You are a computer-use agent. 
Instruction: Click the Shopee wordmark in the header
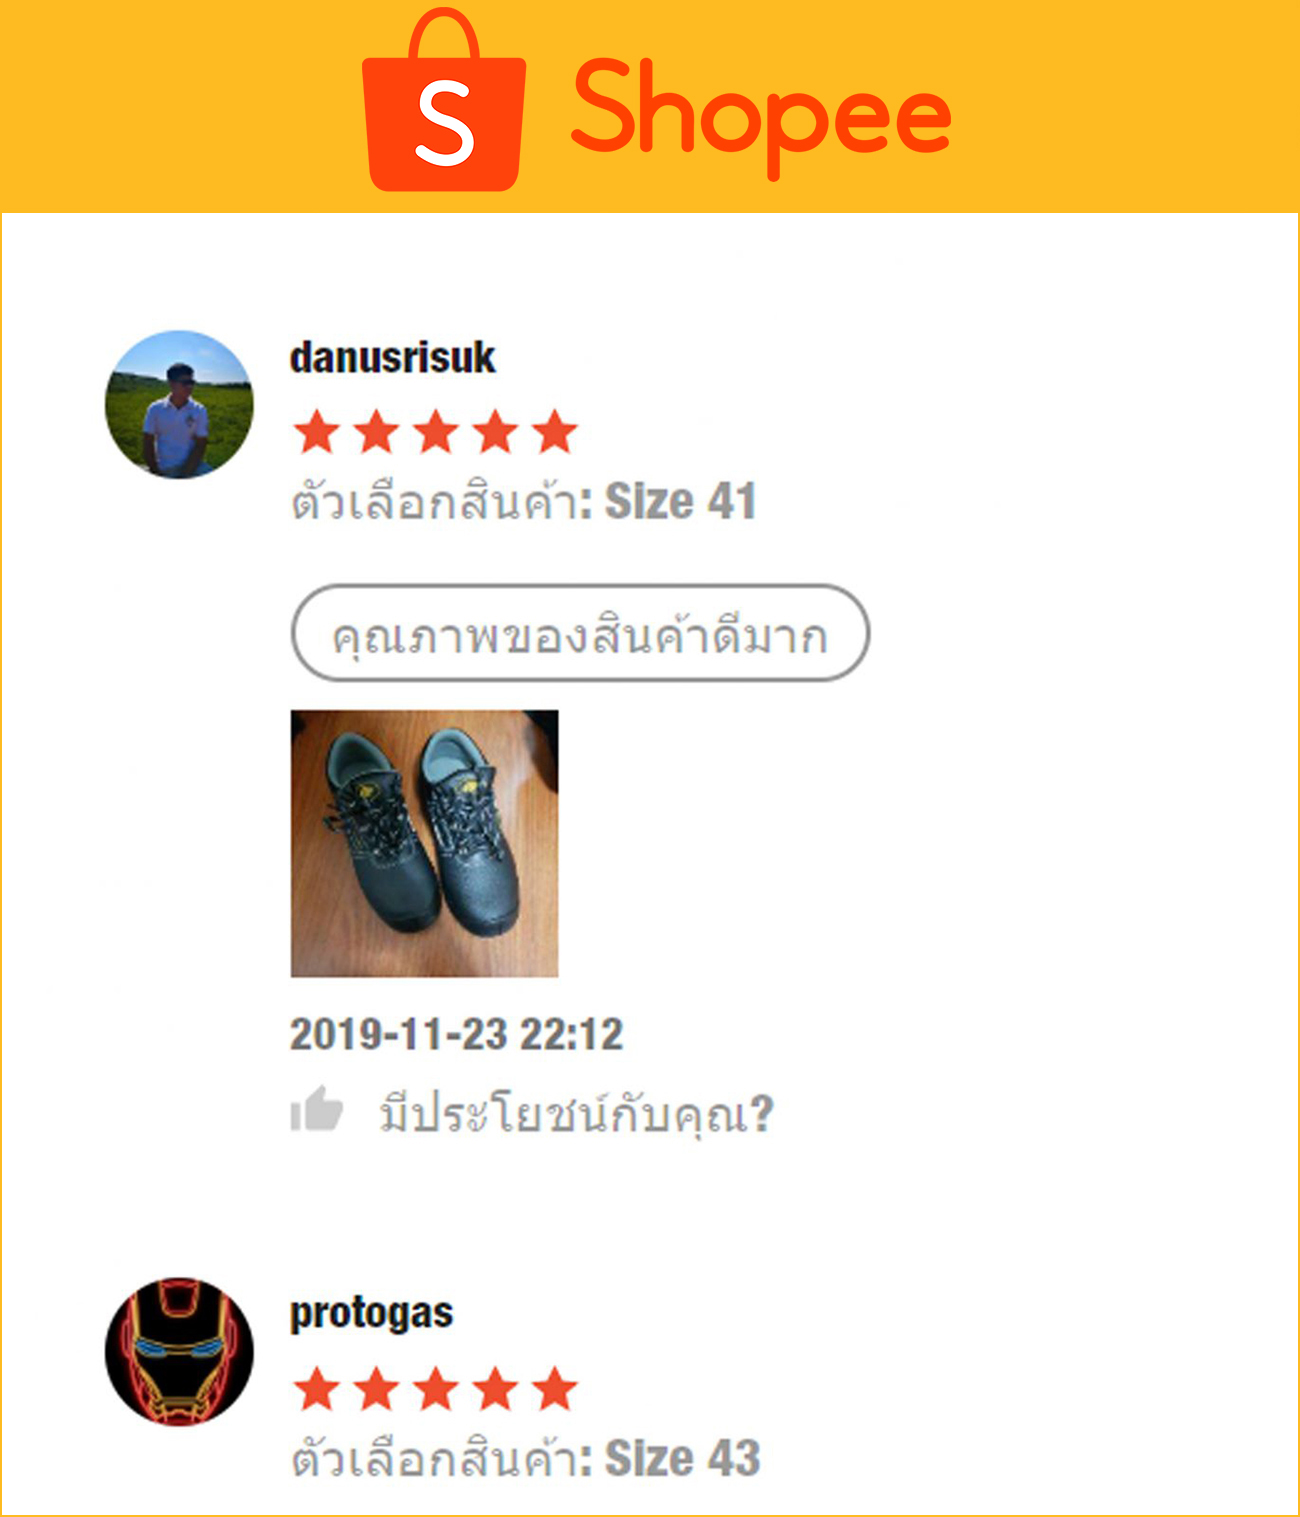click(761, 117)
